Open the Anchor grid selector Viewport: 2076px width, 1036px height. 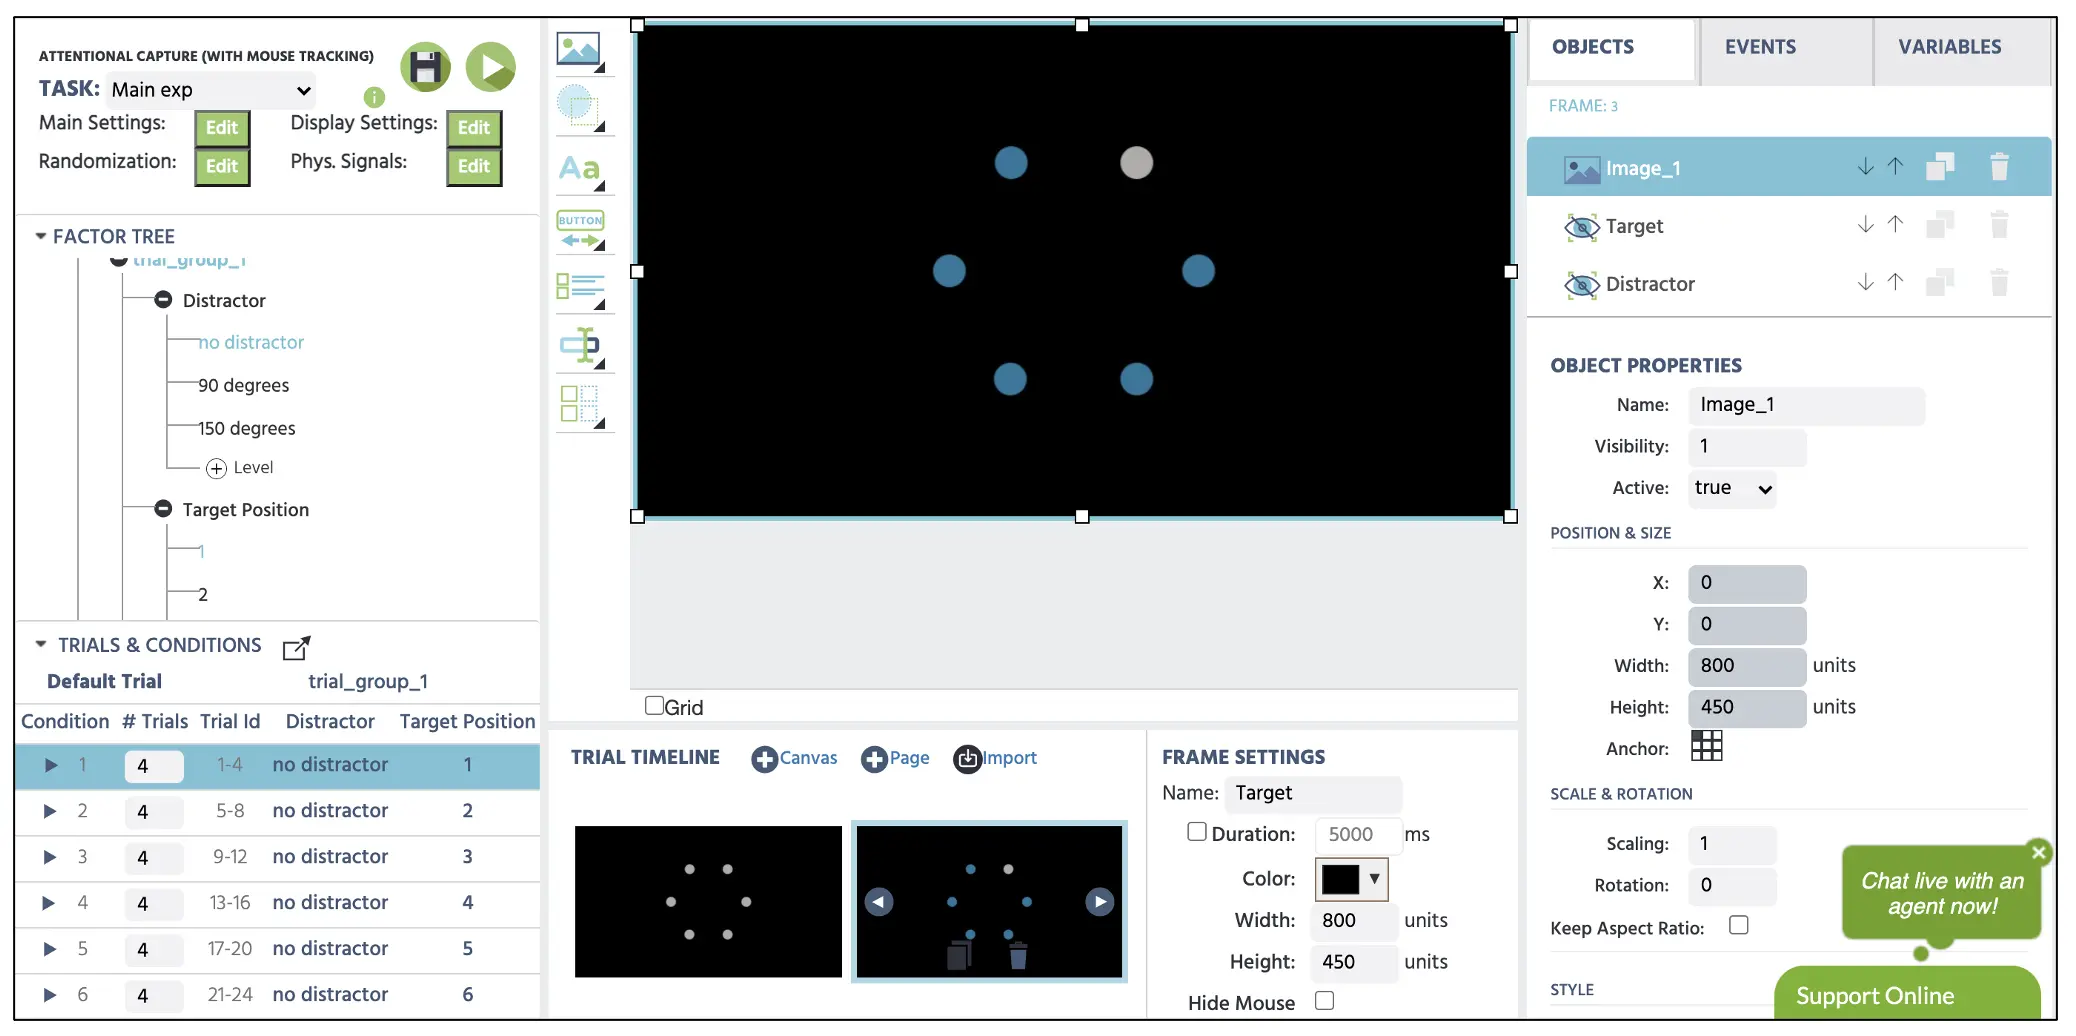(x=1706, y=746)
